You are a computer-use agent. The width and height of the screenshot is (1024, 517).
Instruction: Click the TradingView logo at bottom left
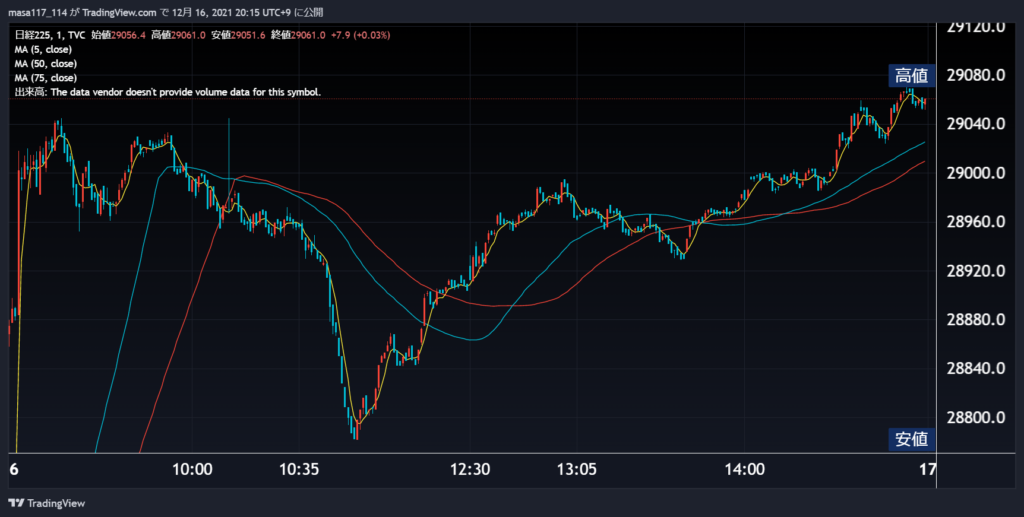point(46,503)
